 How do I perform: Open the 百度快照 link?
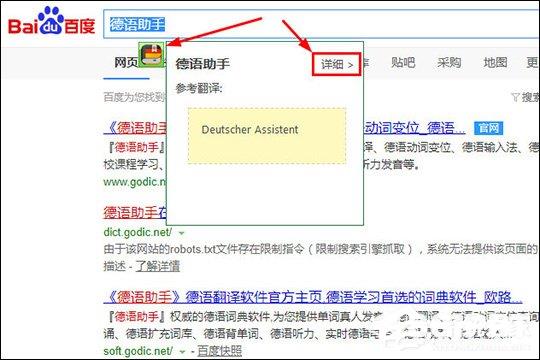pos(220,351)
